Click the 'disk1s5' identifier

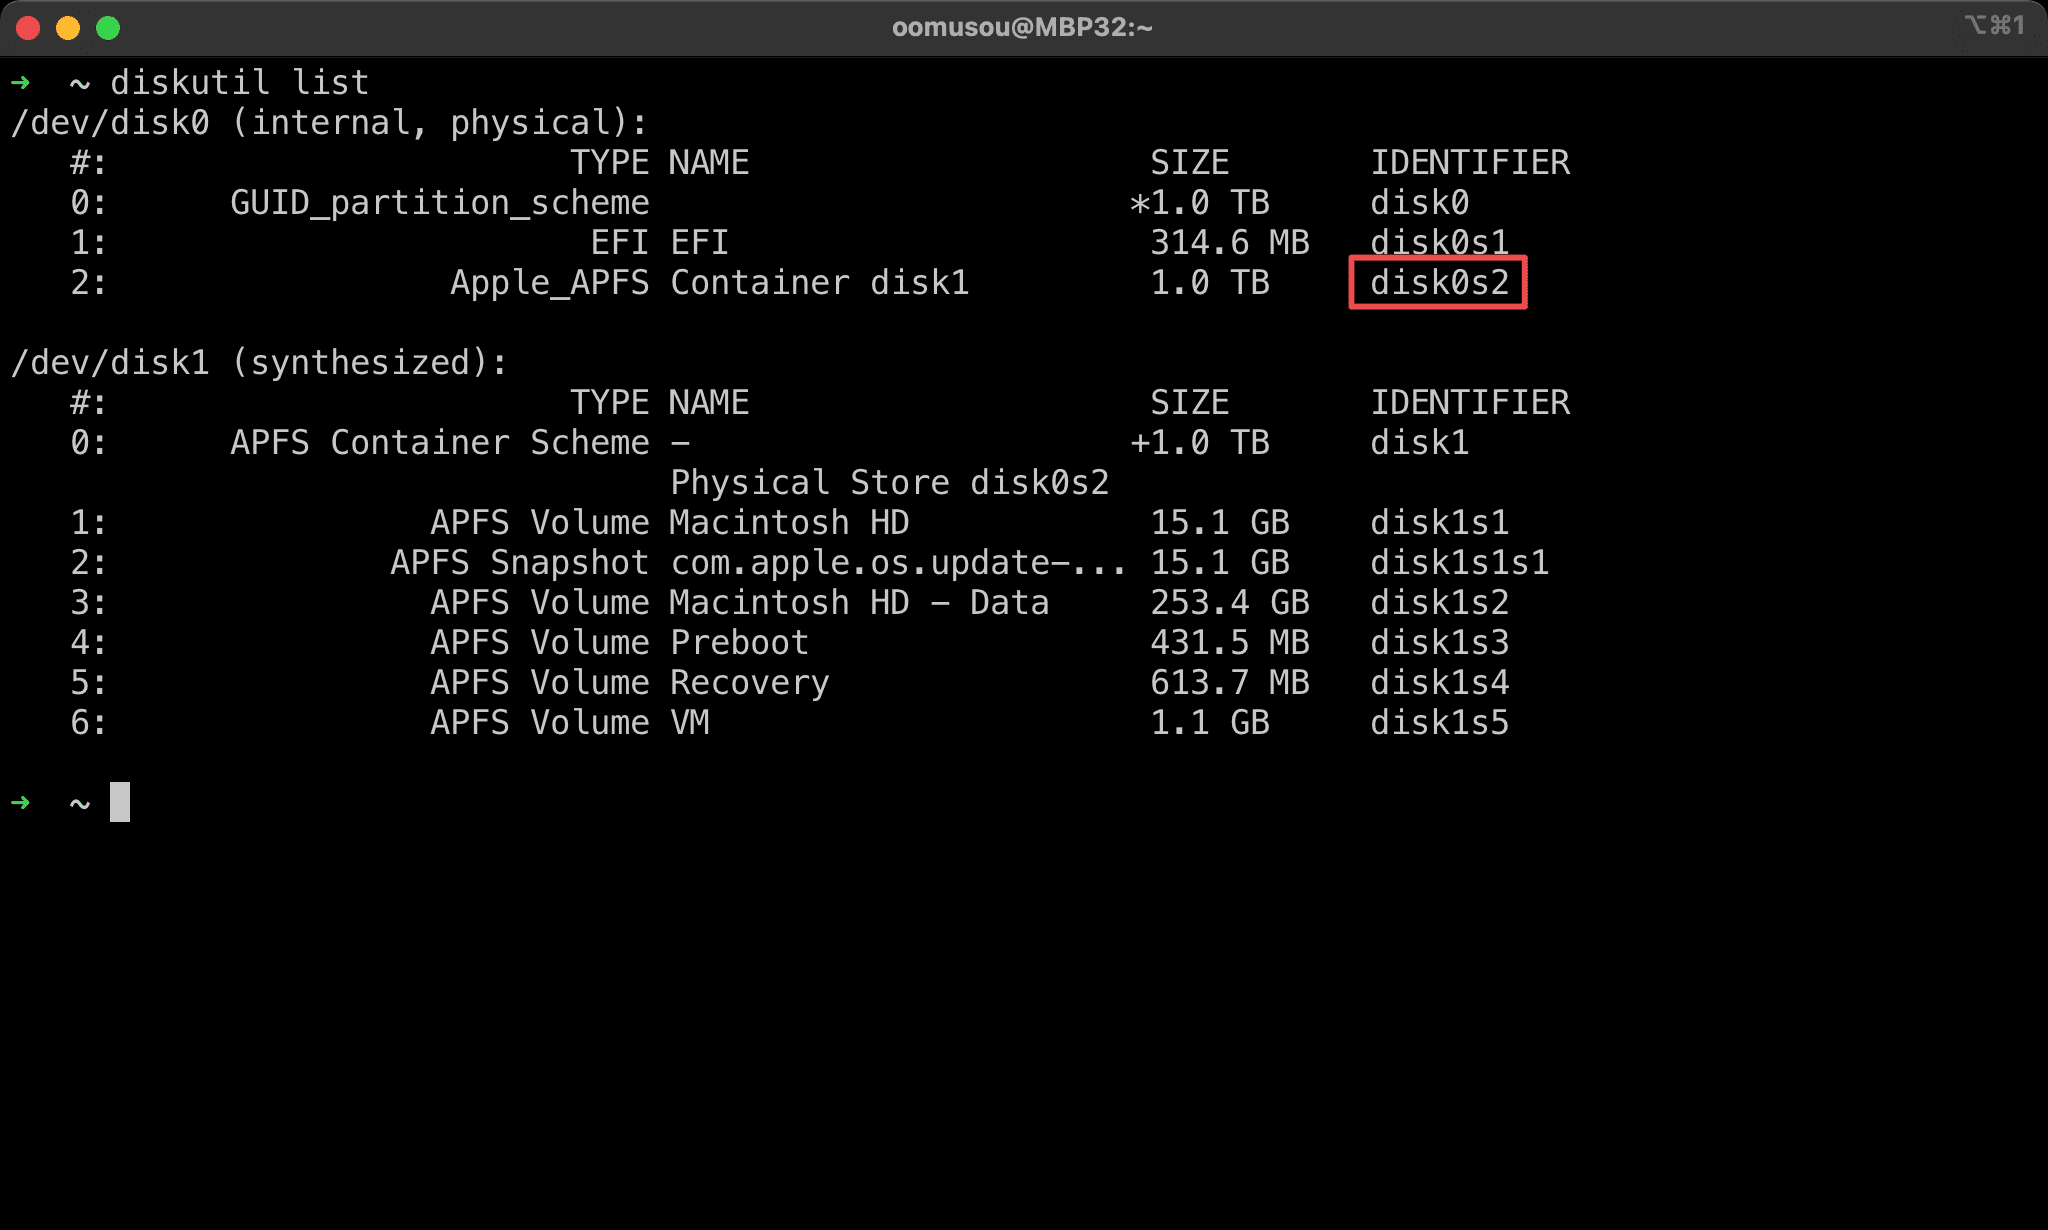[1440, 723]
